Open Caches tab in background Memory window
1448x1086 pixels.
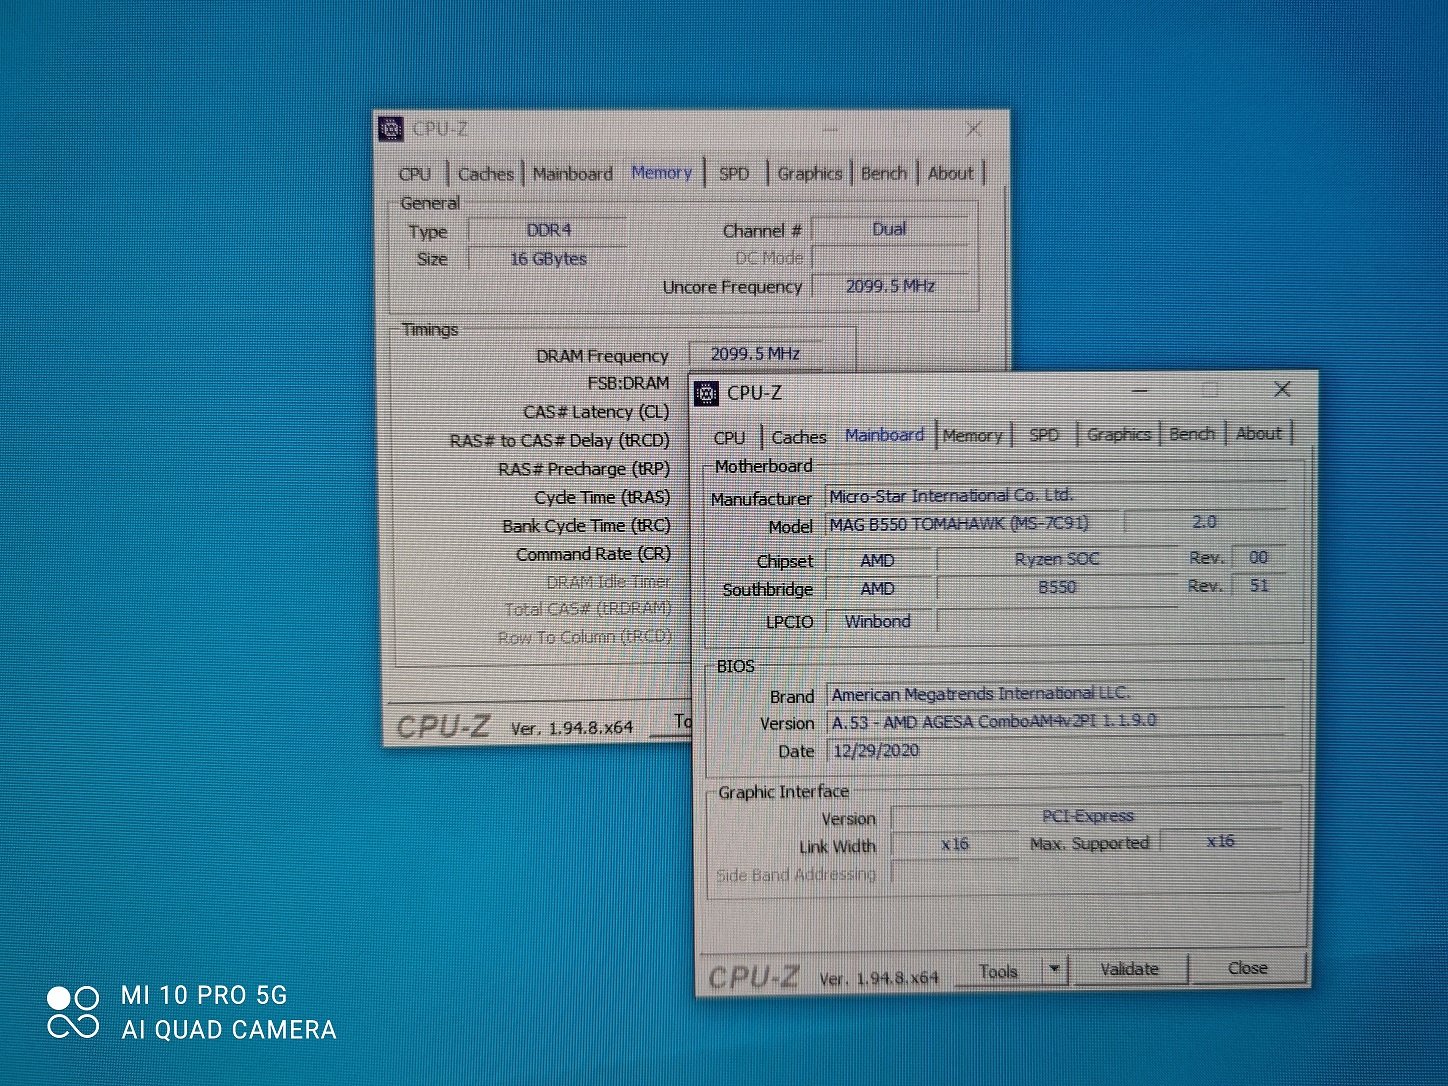[485, 174]
